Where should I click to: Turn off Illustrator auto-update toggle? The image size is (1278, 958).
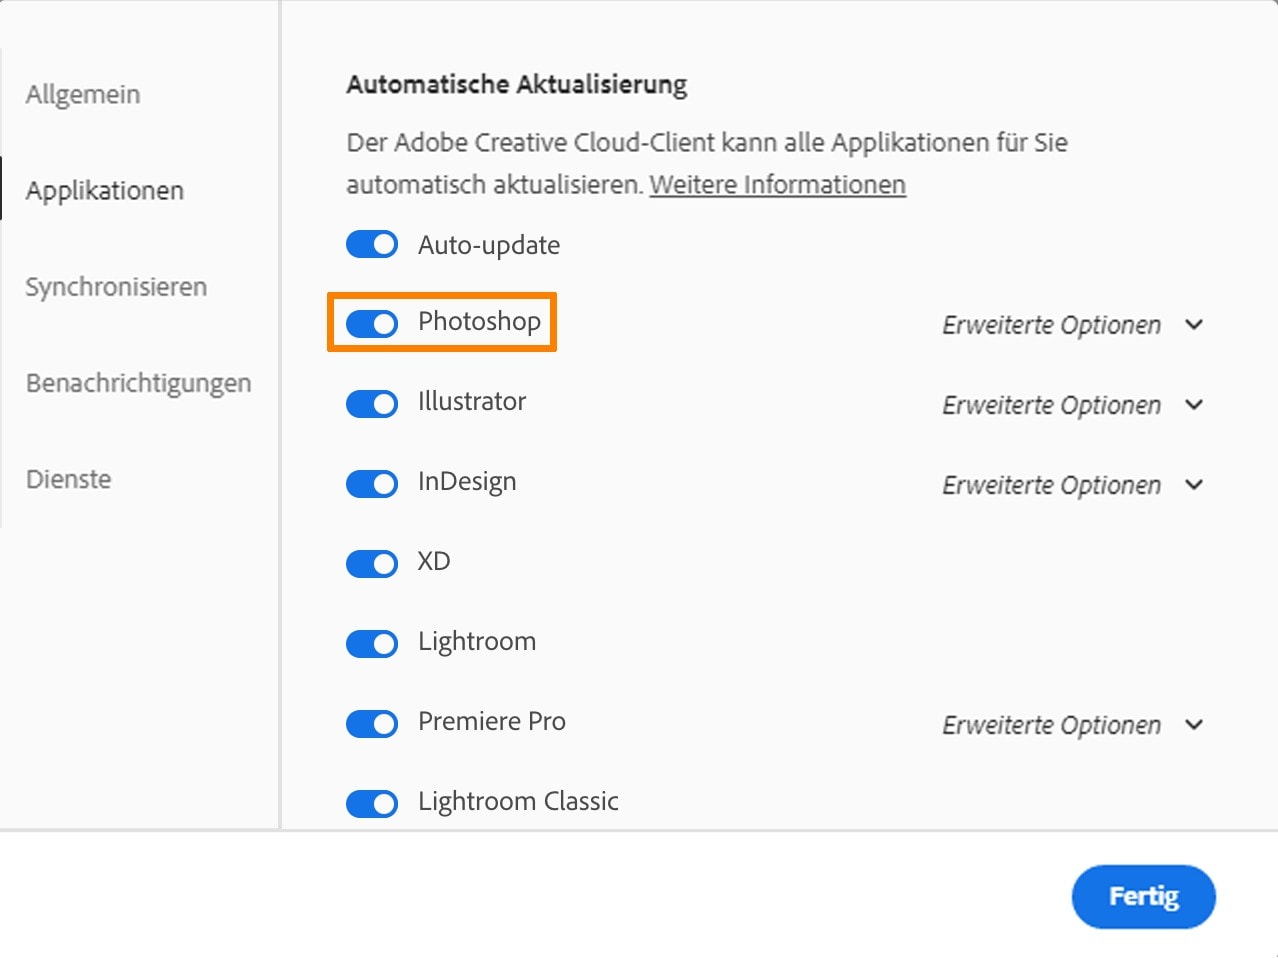[x=372, y=404]
